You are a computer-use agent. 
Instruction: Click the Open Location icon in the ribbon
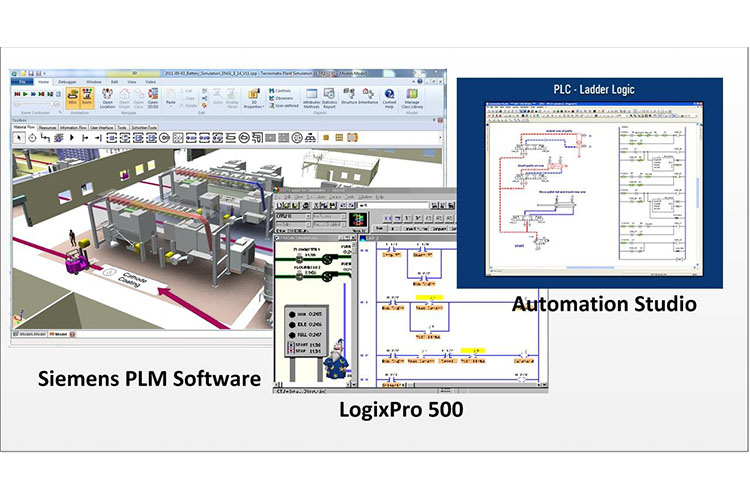107,98
